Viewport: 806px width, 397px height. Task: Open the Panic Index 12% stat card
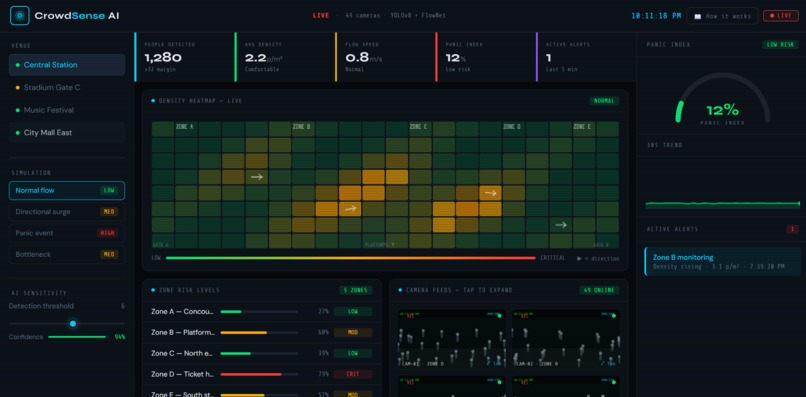485,57
